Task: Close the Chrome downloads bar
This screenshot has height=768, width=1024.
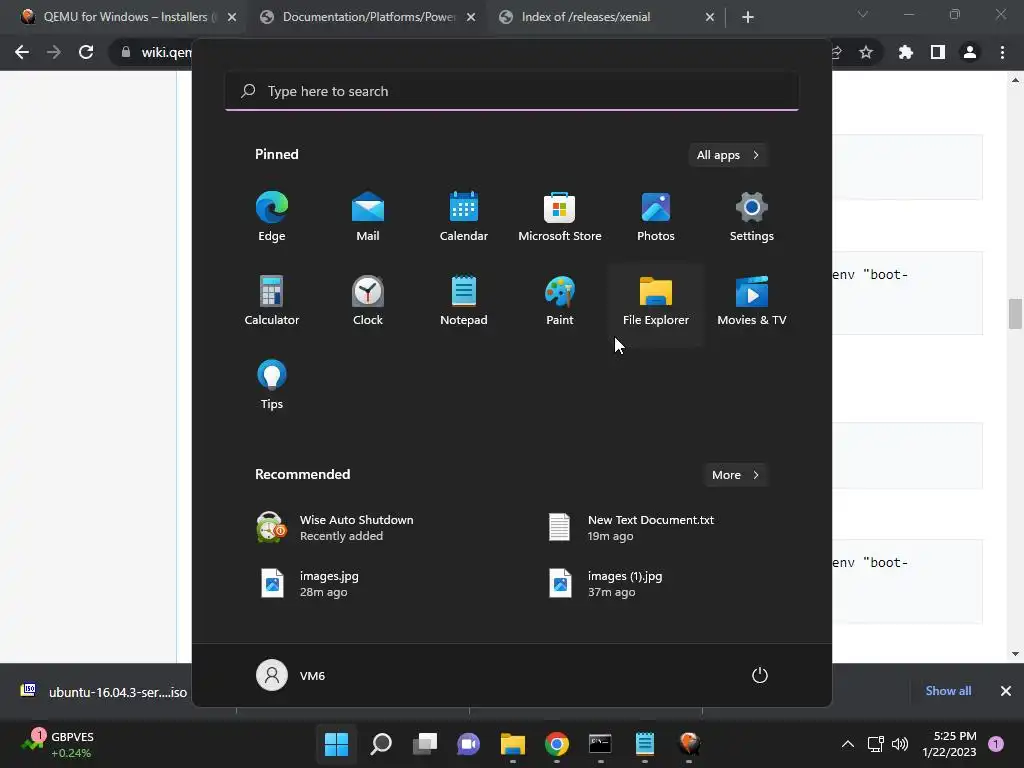Action: [x=1006, y=691]
